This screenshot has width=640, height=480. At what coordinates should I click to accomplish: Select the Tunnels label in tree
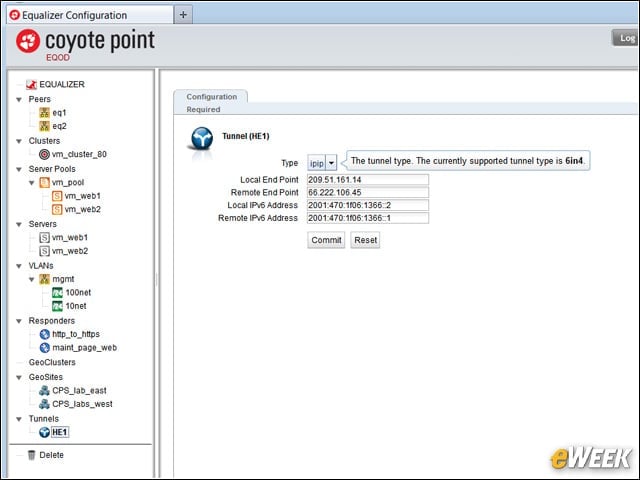click(44, 419)
